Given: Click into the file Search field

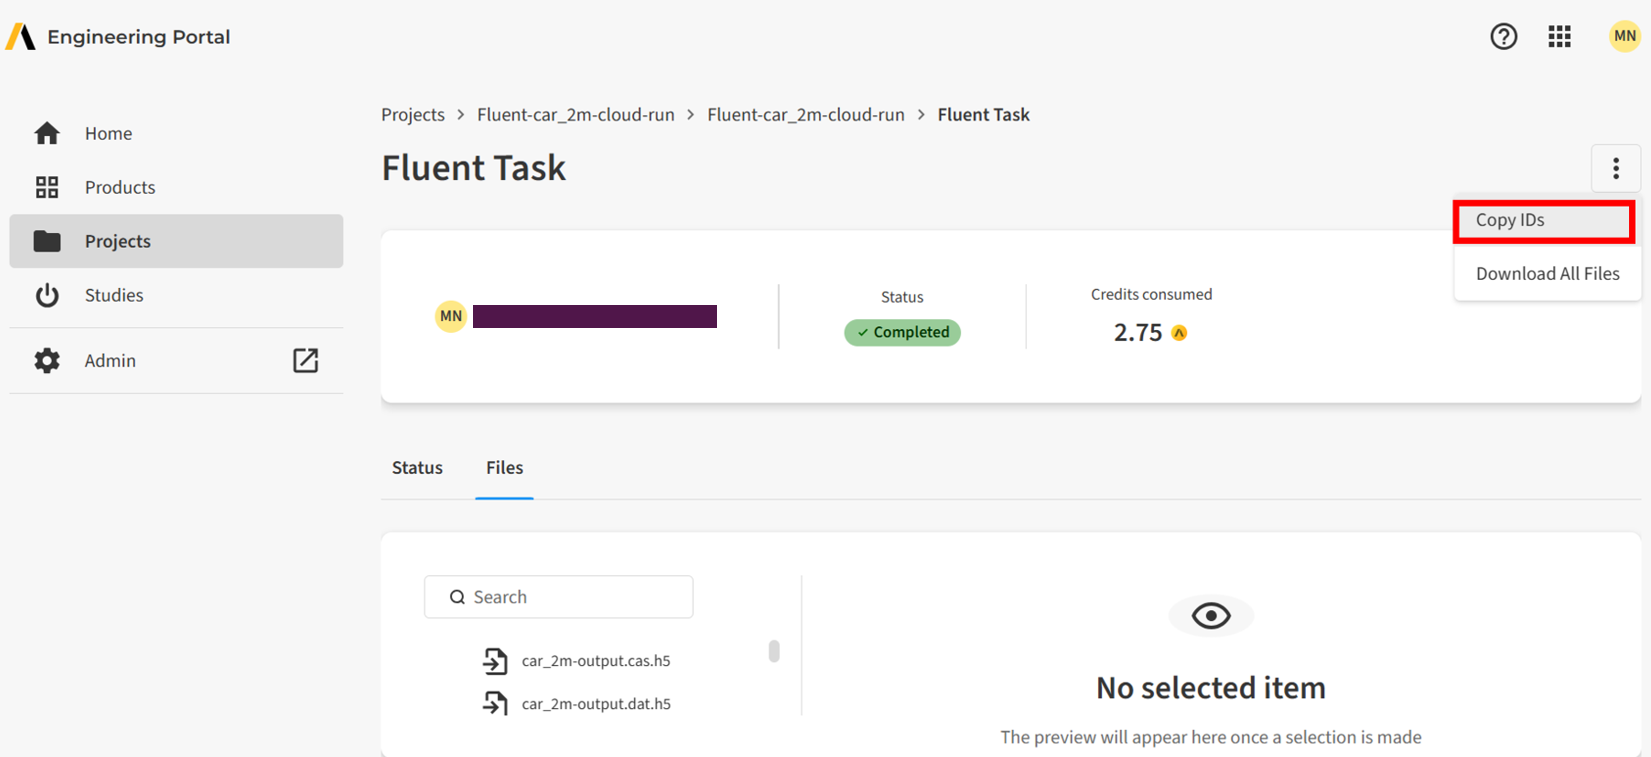Looking at the screenshot, I should click(559, 597).
